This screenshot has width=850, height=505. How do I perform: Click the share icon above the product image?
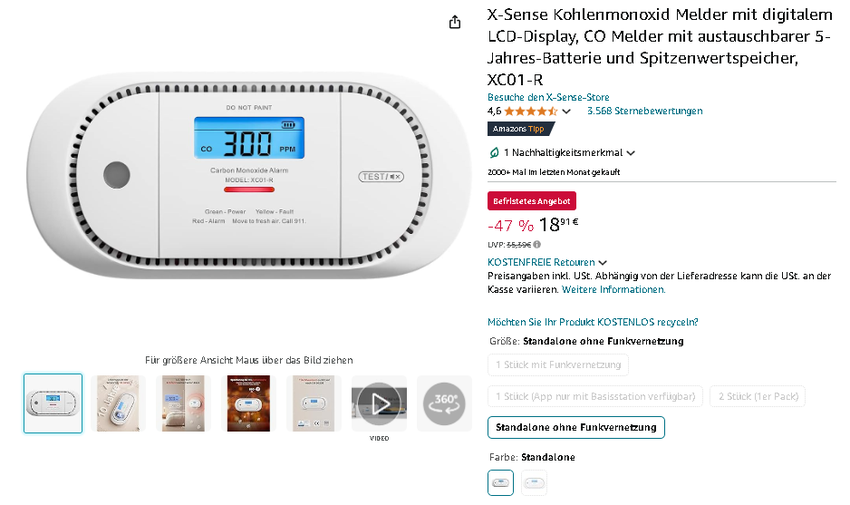(x=455, y=22)
